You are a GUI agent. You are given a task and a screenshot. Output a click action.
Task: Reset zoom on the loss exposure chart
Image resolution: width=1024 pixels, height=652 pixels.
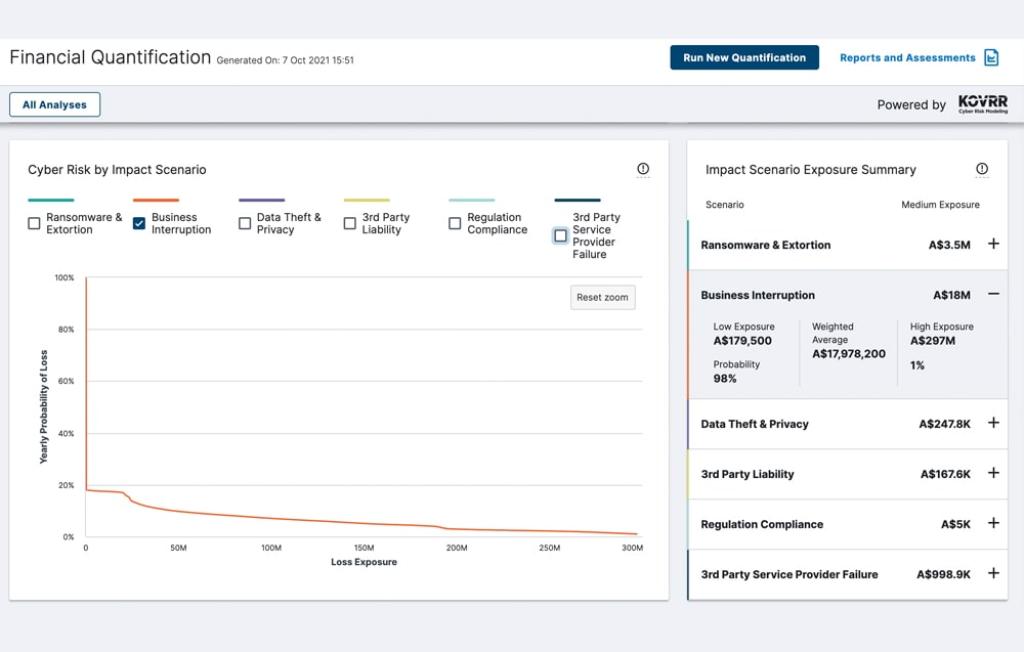click(x=602, y=297)
